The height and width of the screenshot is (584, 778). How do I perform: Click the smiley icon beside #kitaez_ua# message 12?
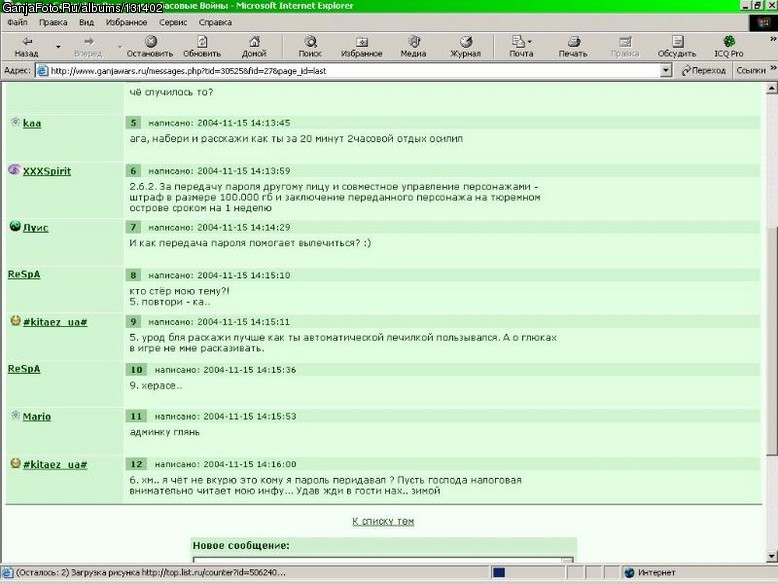[15, 463]
